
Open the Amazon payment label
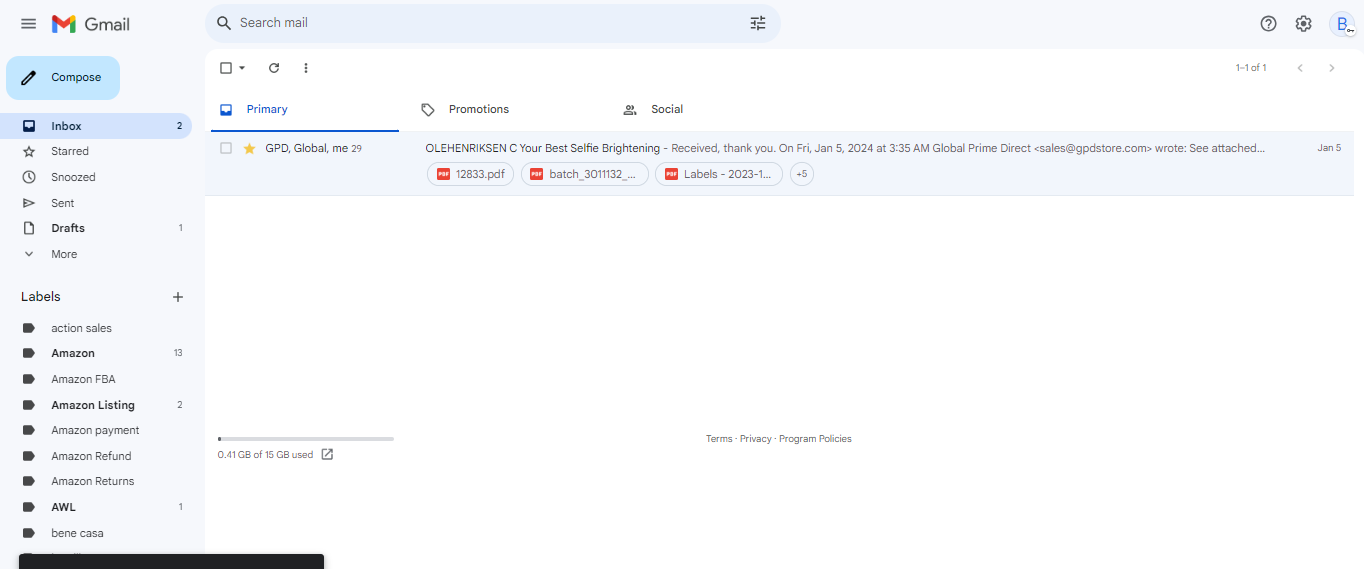point(96,430)
